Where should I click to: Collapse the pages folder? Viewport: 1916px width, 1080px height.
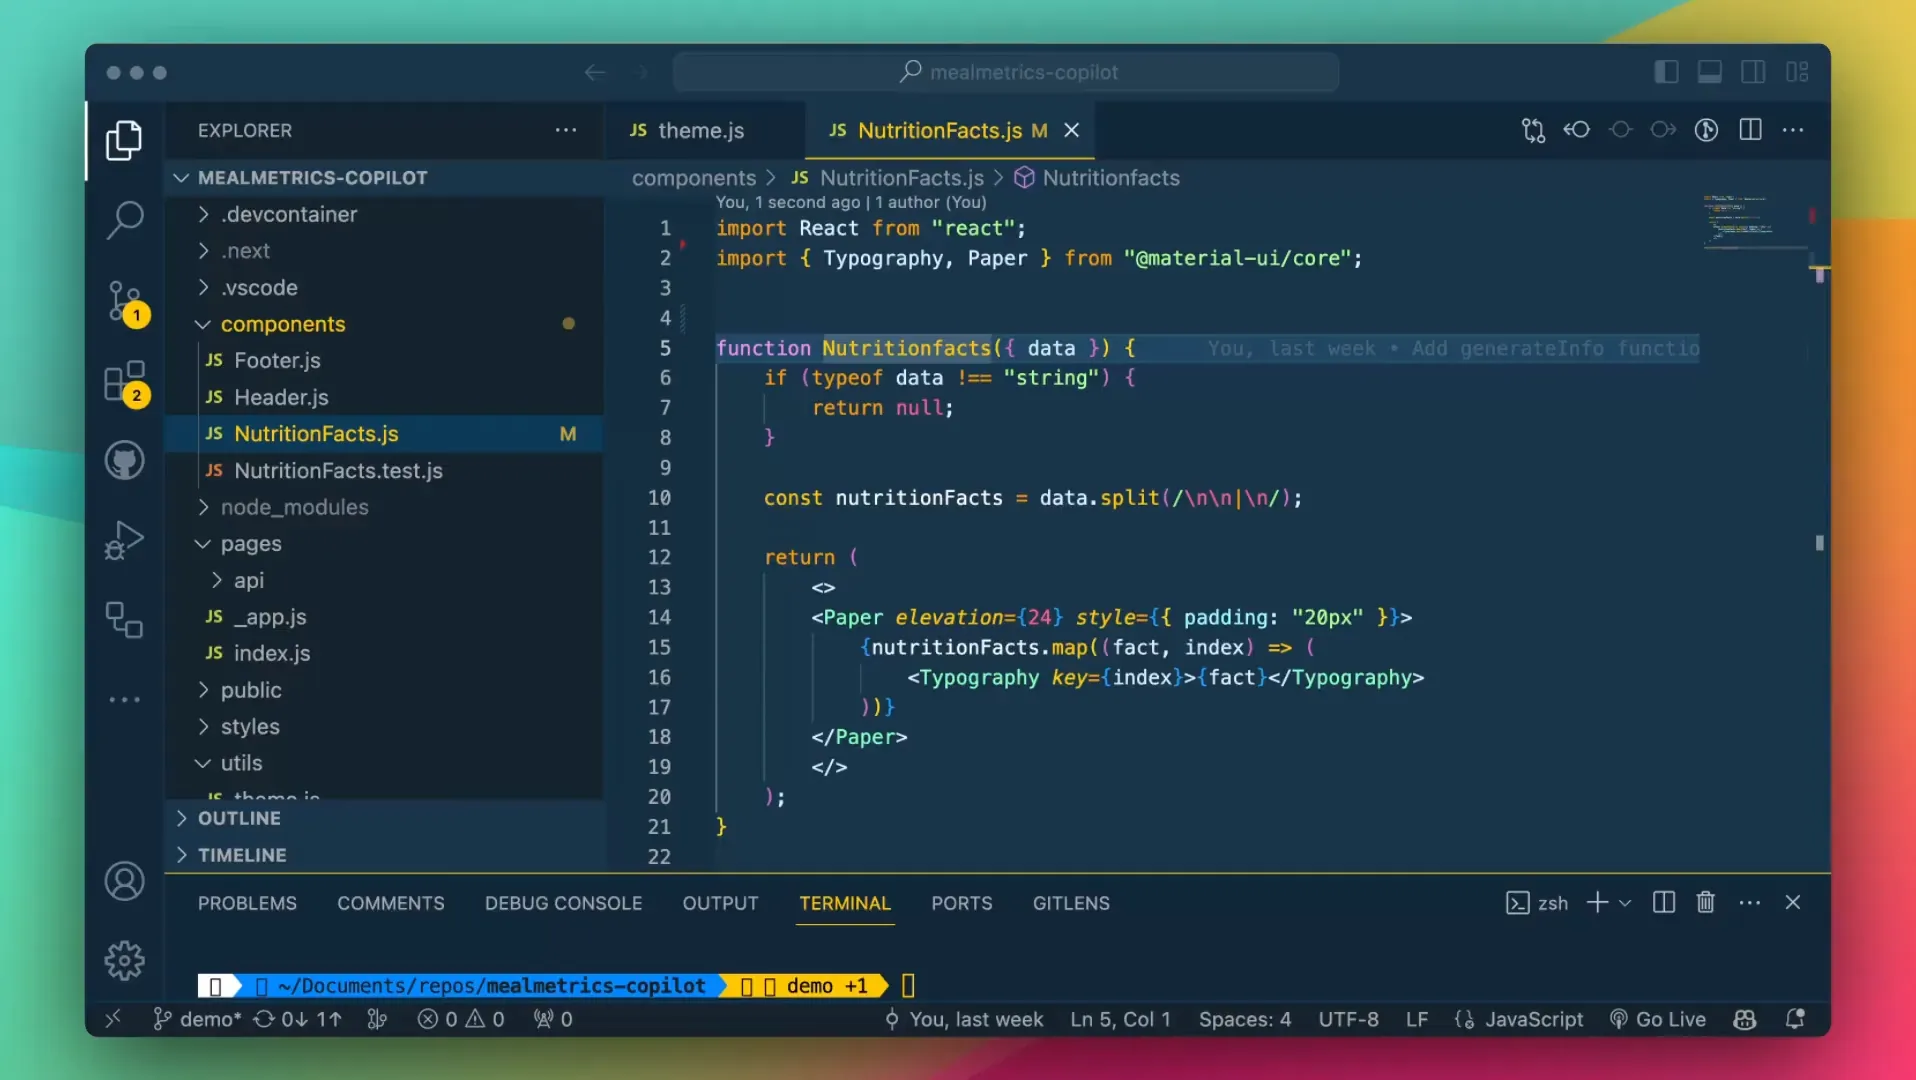pos(384,544)
